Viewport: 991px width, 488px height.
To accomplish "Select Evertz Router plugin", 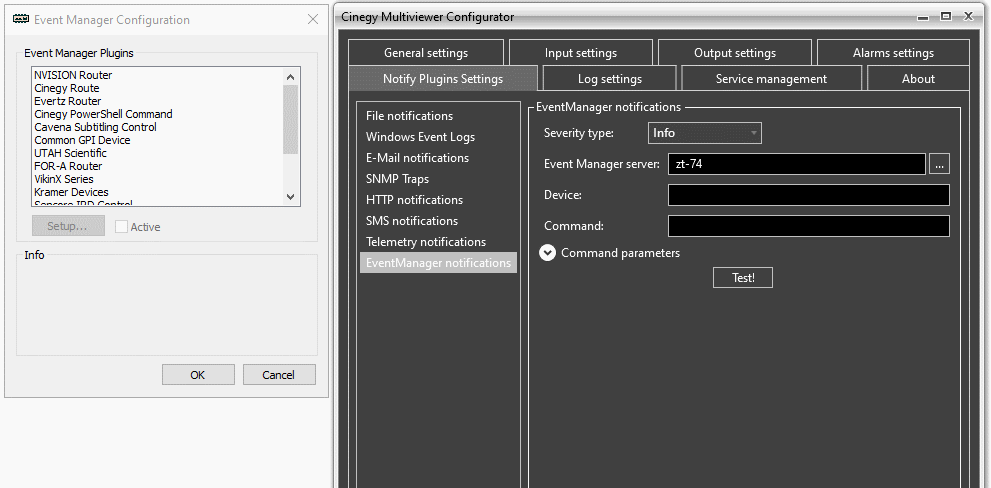I will pyautogui.click(x=157, y=101).
